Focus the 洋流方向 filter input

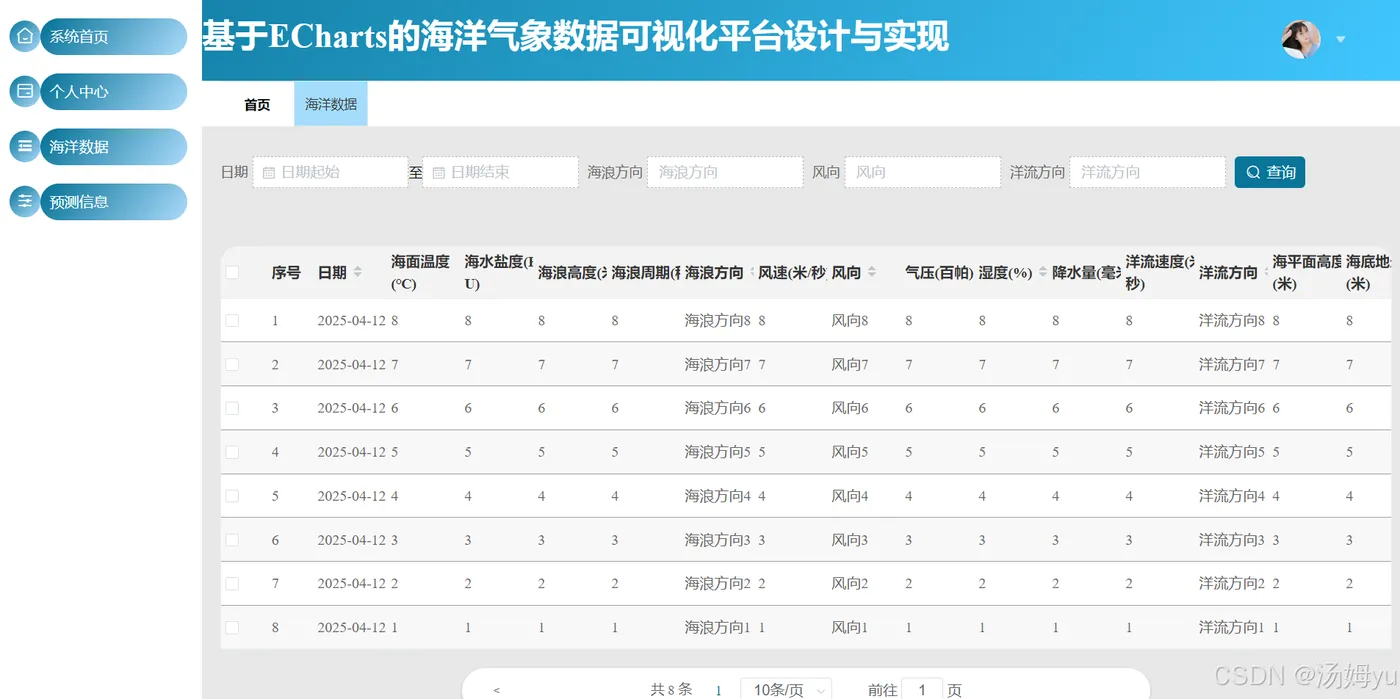(x=1147, y=172)
